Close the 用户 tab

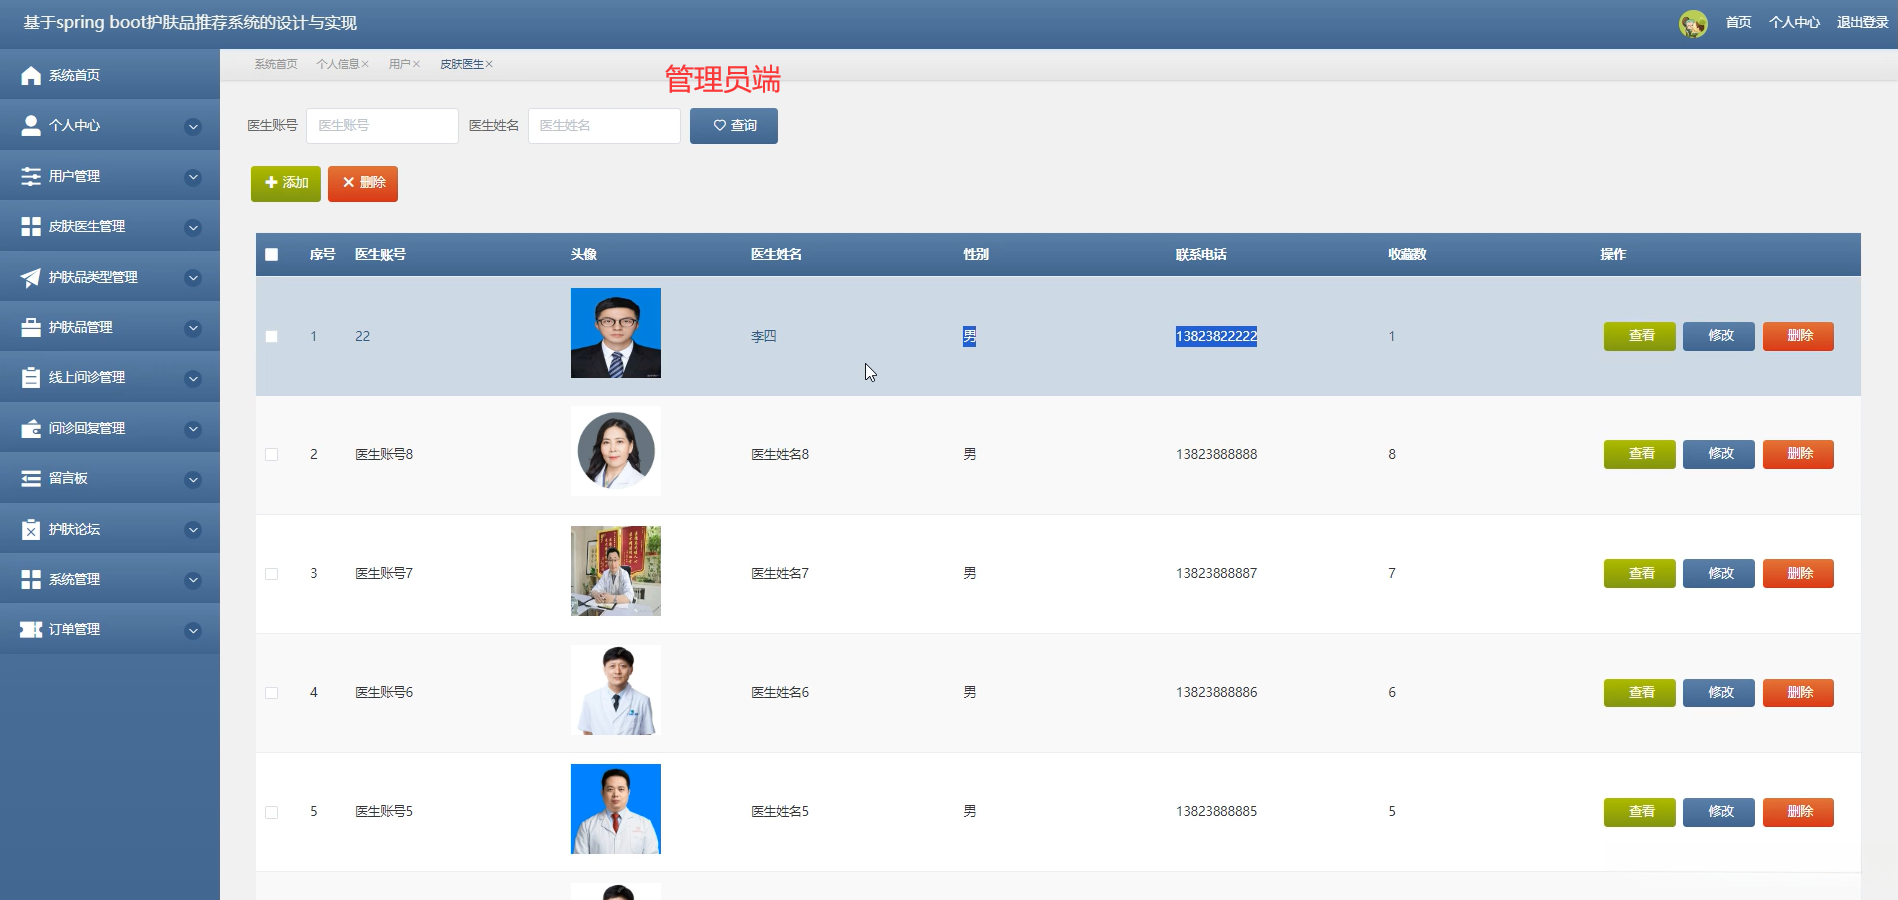pos(416,64)
